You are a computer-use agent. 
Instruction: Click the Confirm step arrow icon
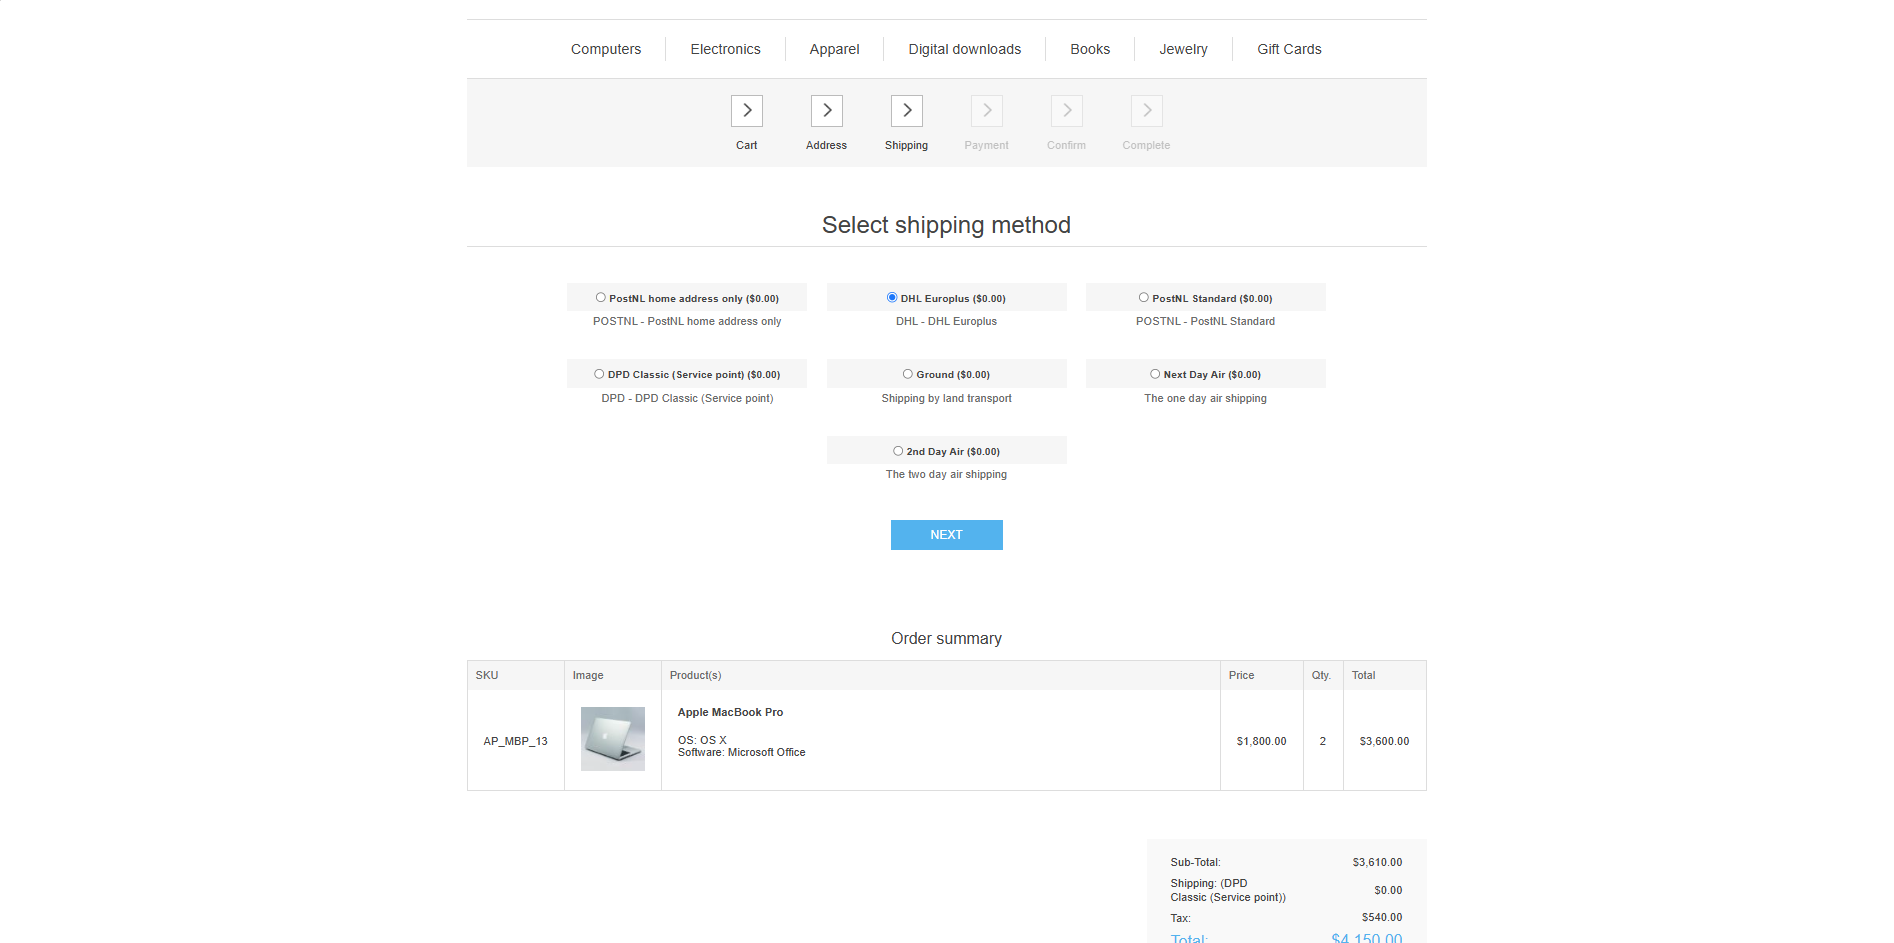pos(1067,111)
